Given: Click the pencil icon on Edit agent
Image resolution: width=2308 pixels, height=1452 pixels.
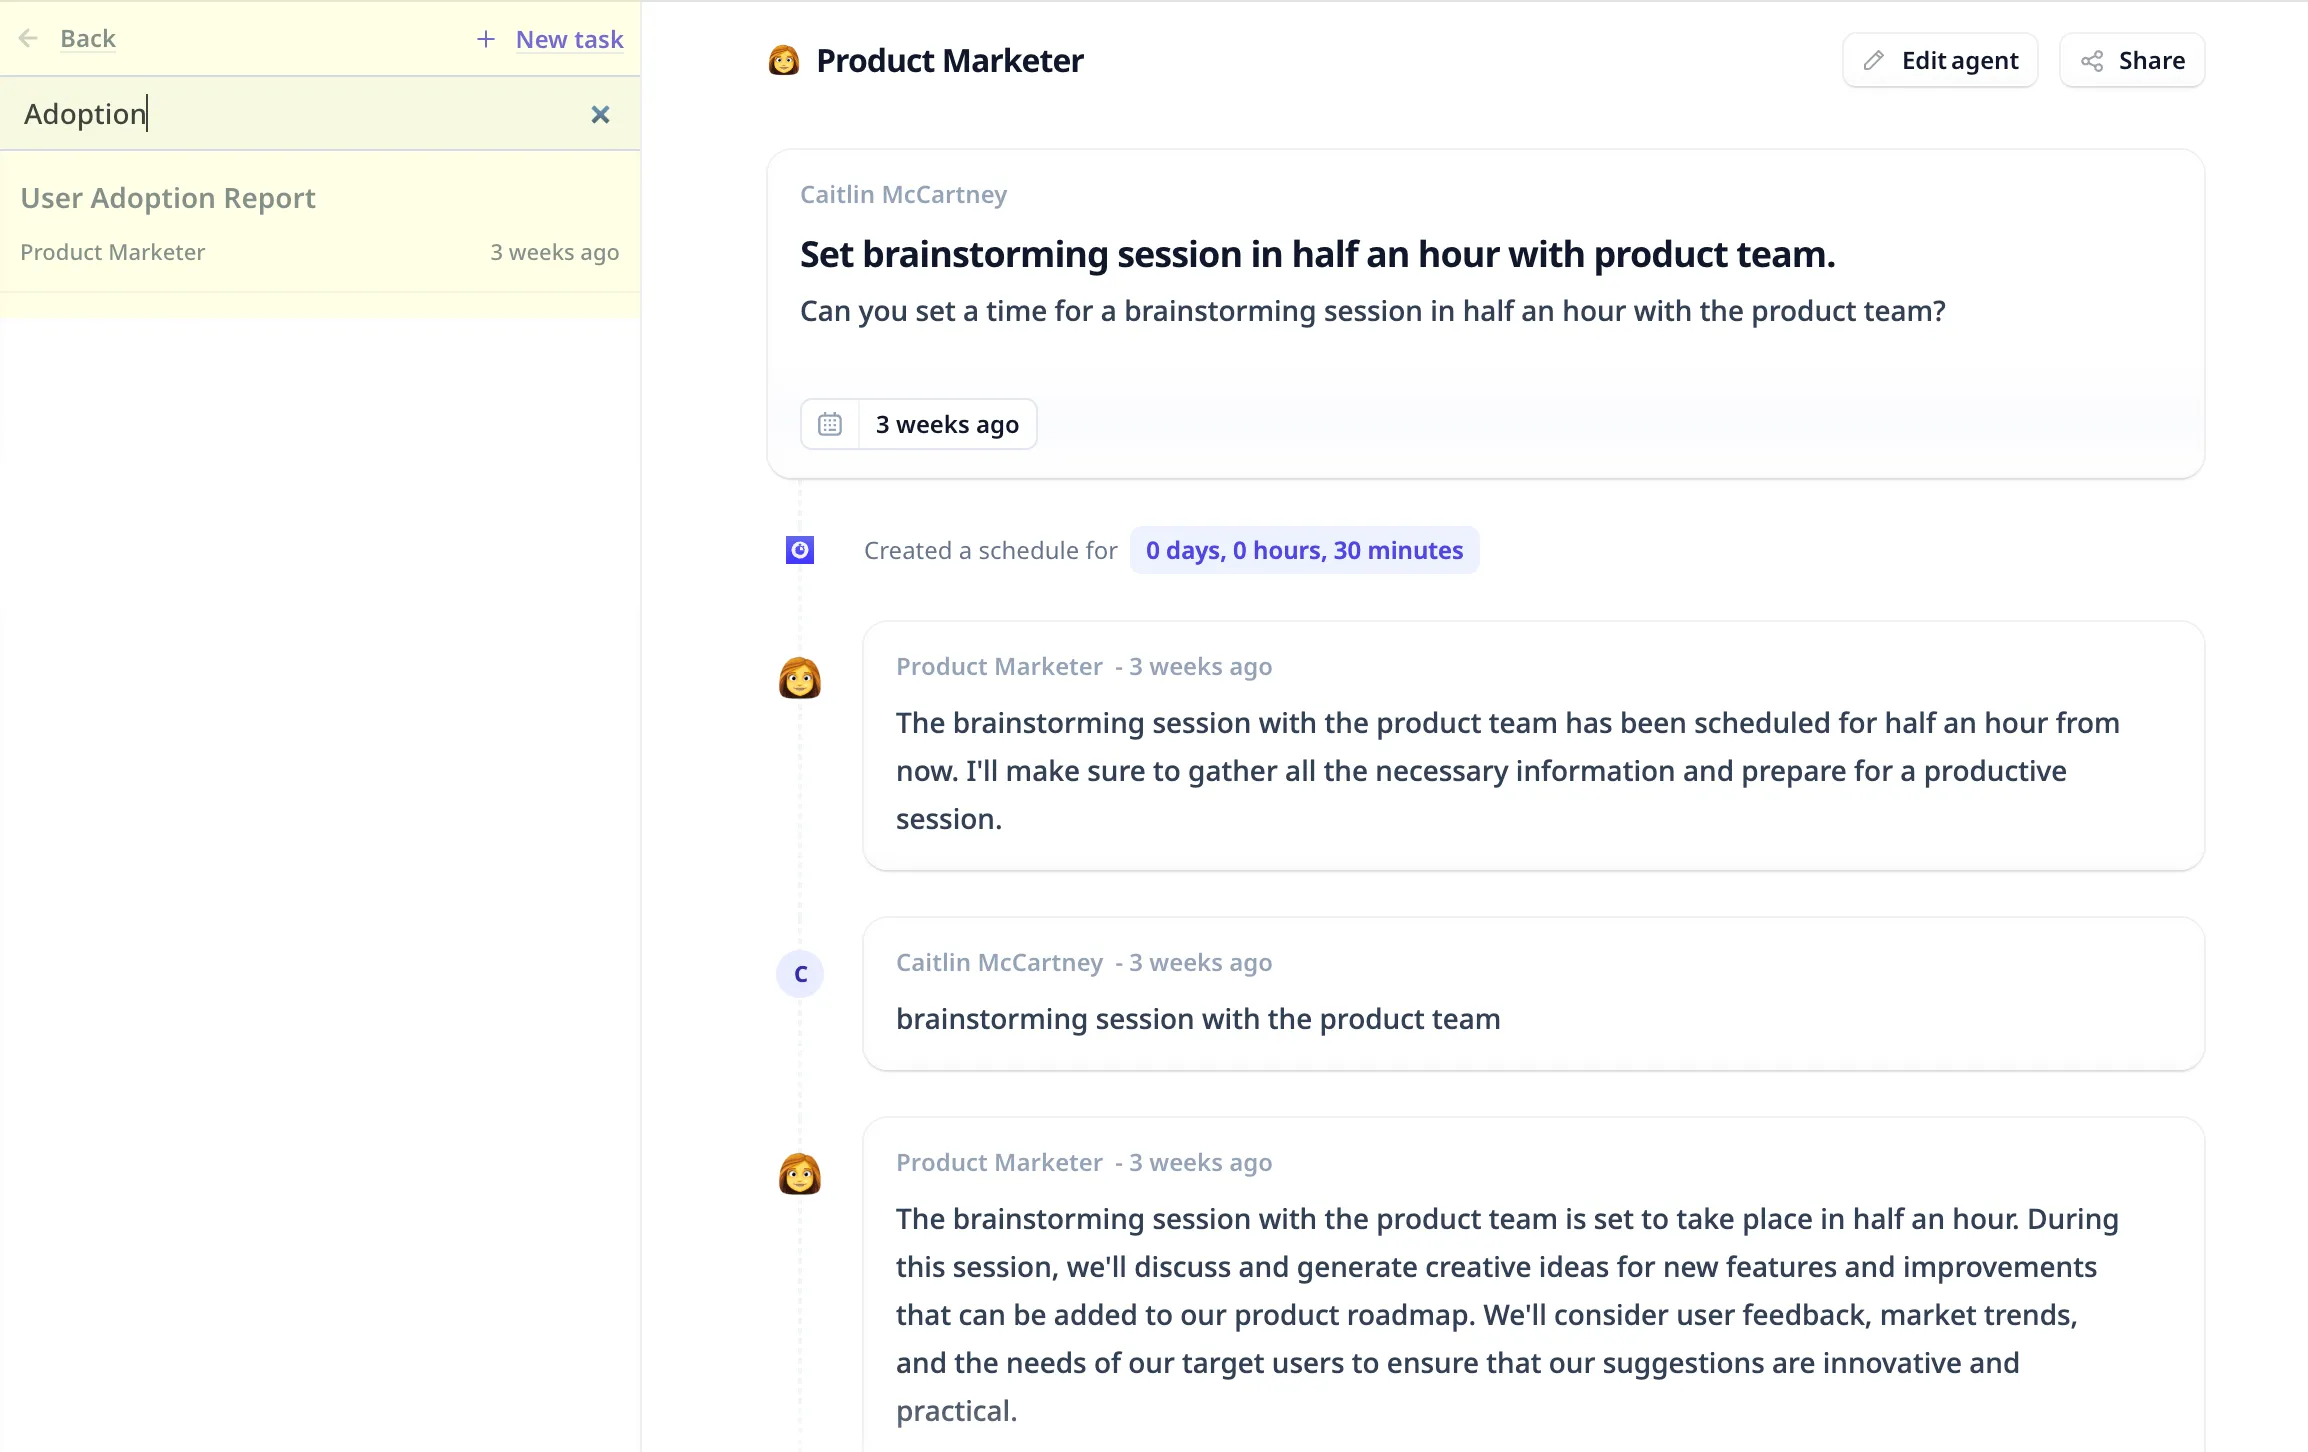Looking at the screenshot, I should coord(1874,61).
